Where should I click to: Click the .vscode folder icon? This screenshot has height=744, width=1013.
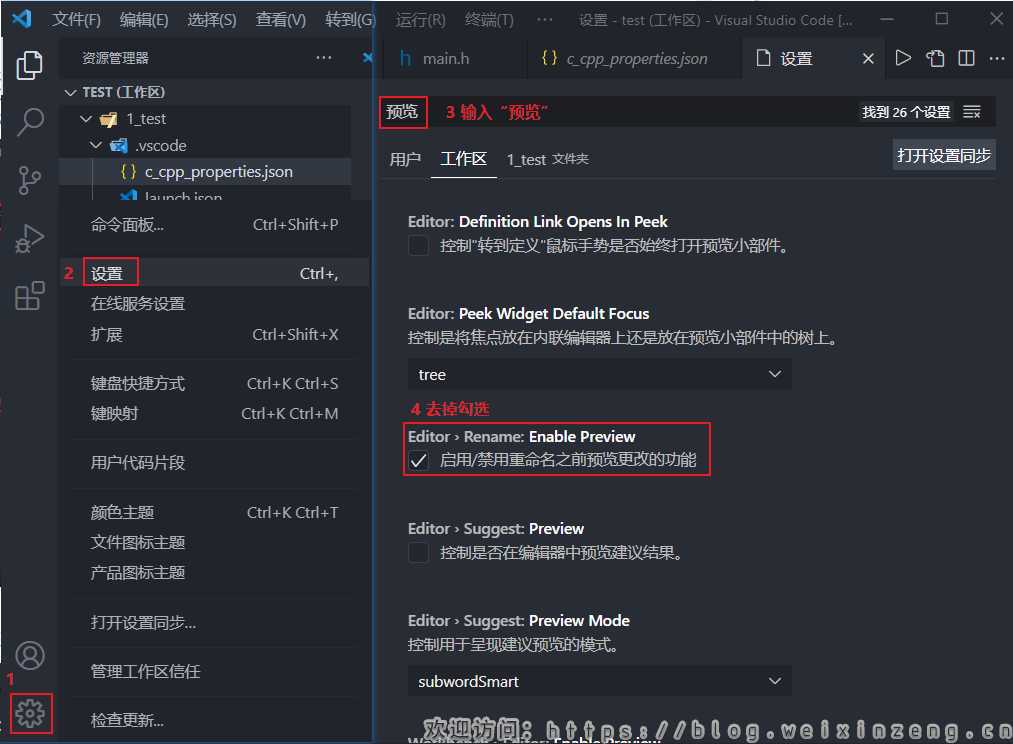coord(119,145)
